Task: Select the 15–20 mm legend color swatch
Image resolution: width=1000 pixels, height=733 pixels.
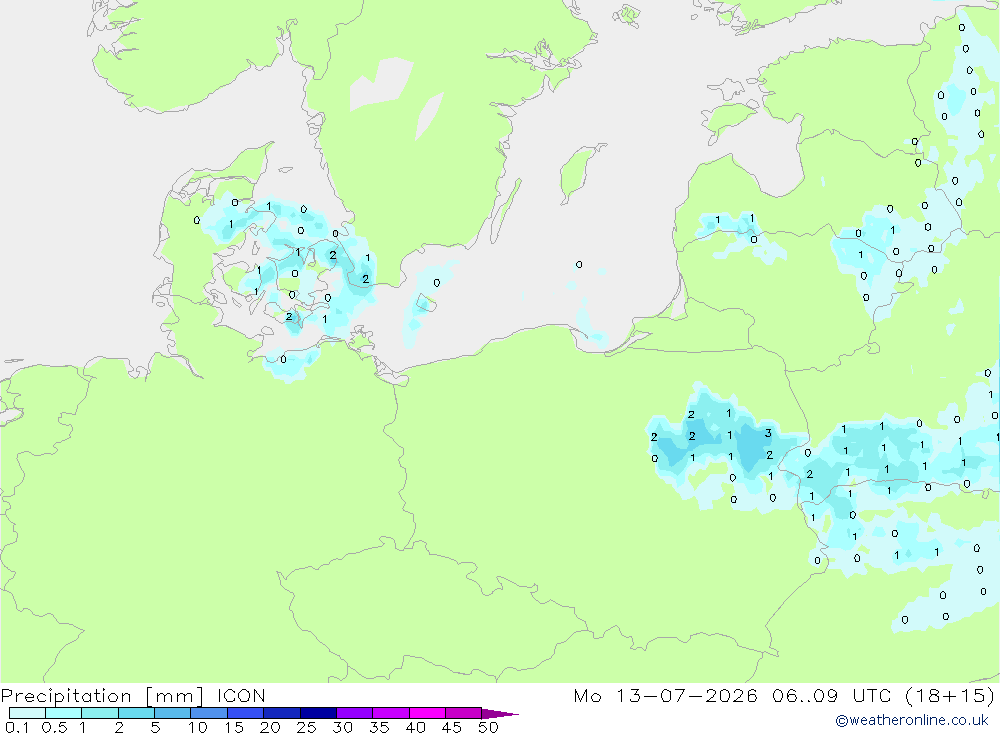Action: pyautogui.click(x=246, y=713)
